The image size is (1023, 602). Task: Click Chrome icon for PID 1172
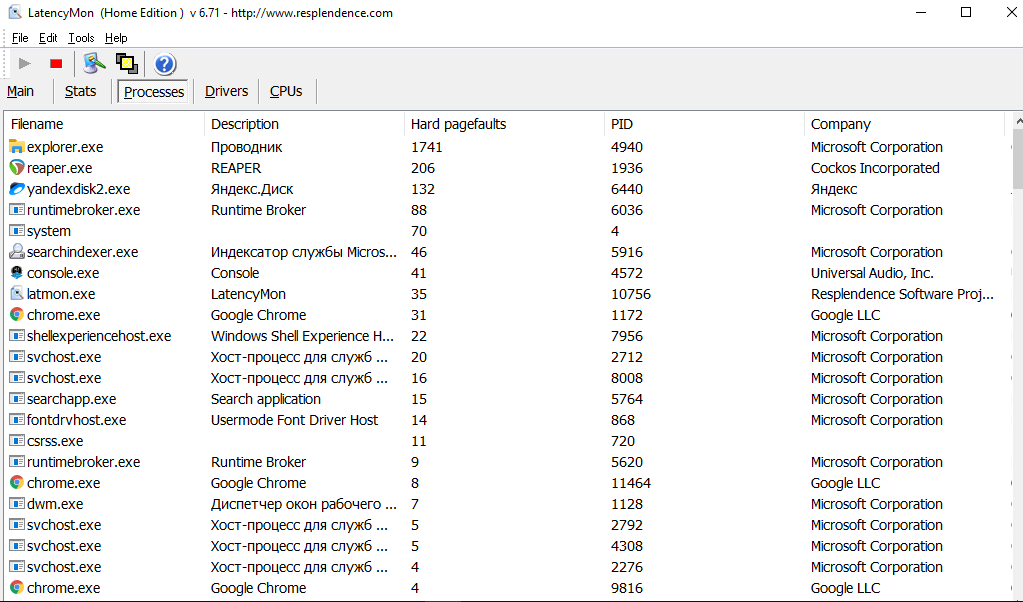click(17, 314)
